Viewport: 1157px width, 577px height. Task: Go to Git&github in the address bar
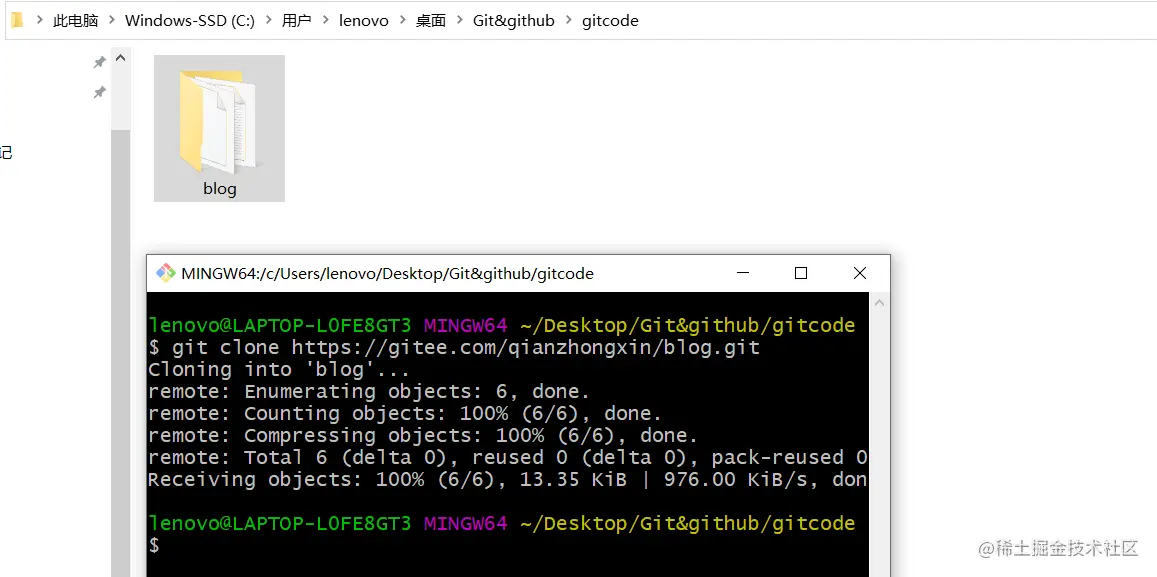tap(514, 21)
